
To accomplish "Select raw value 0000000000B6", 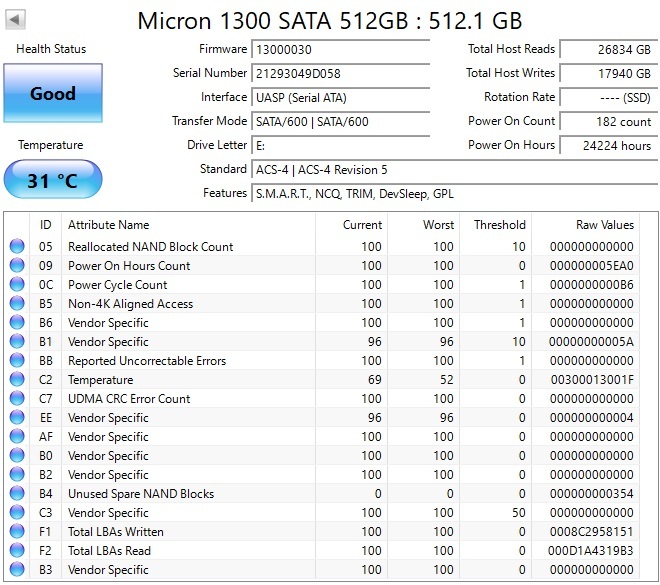I will (591, 285).
